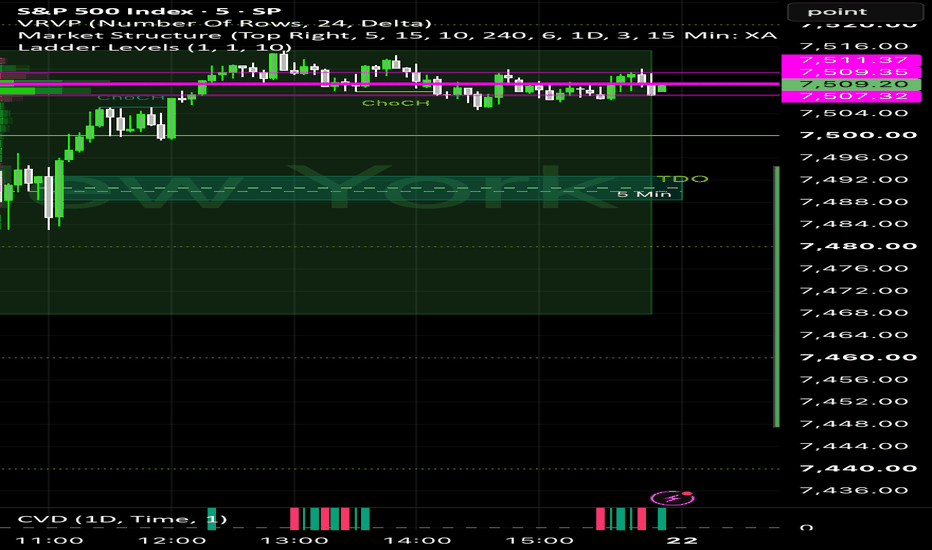932x550 pixels.
Task: Click the 15:00 time axis label
Action: click(539, 540)
